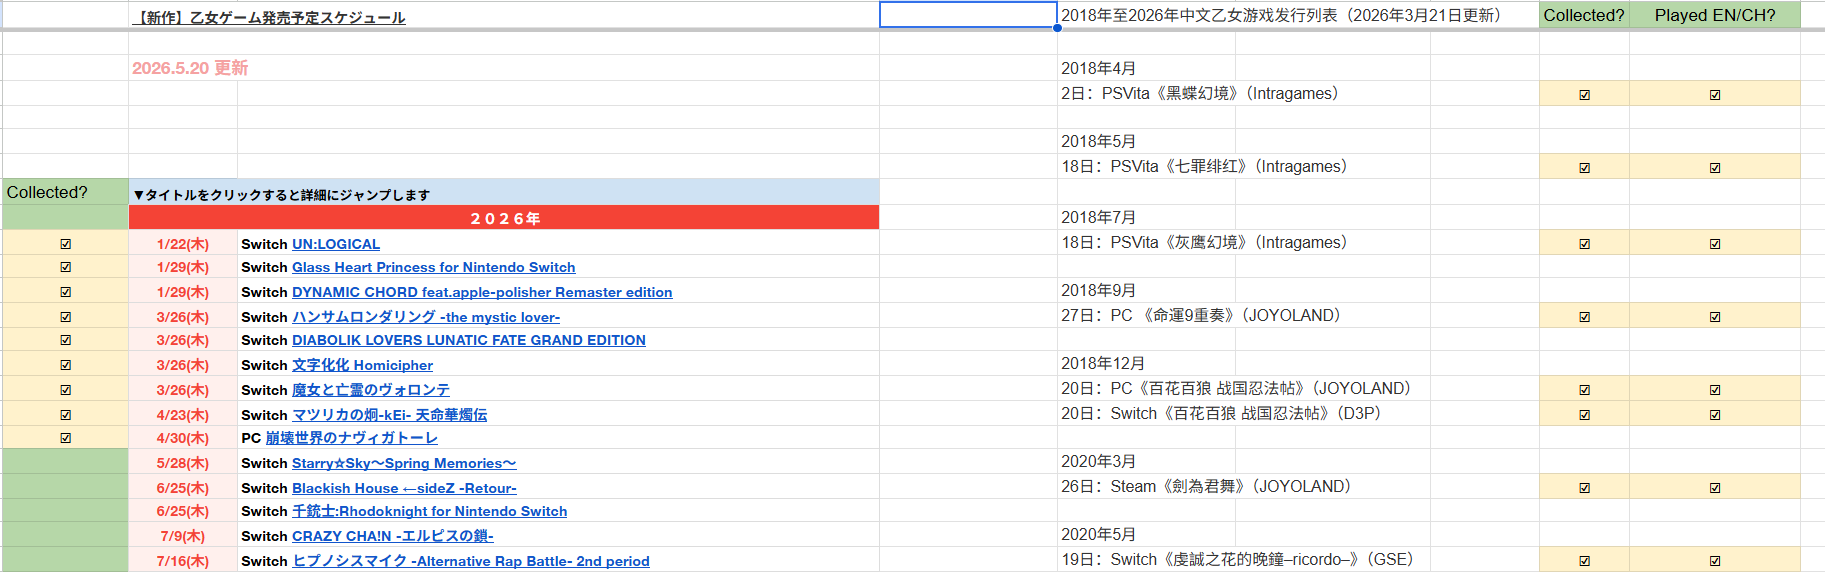Select the 4/30(木) date cell
Screen dimensions: 1825x572
(x=183, y=438)
